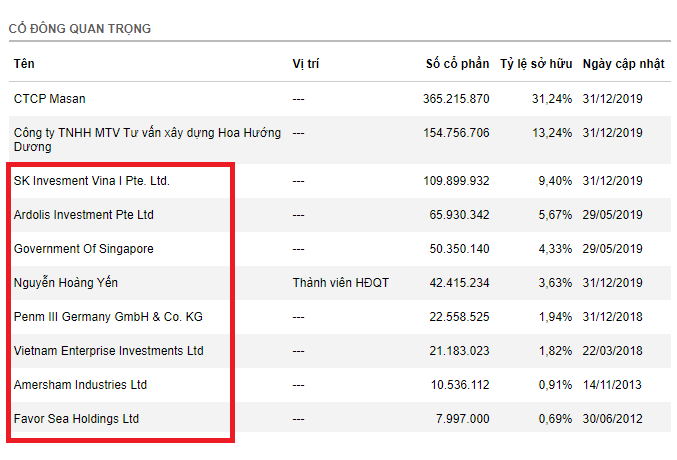Sort by Số cổ phần column header
The width and height of the screenshot is (677, 460).
click(457, 63)
